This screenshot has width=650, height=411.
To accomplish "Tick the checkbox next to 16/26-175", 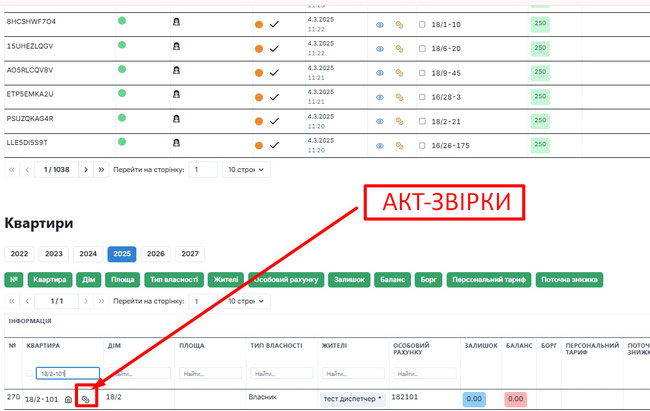I will (422, 146).
